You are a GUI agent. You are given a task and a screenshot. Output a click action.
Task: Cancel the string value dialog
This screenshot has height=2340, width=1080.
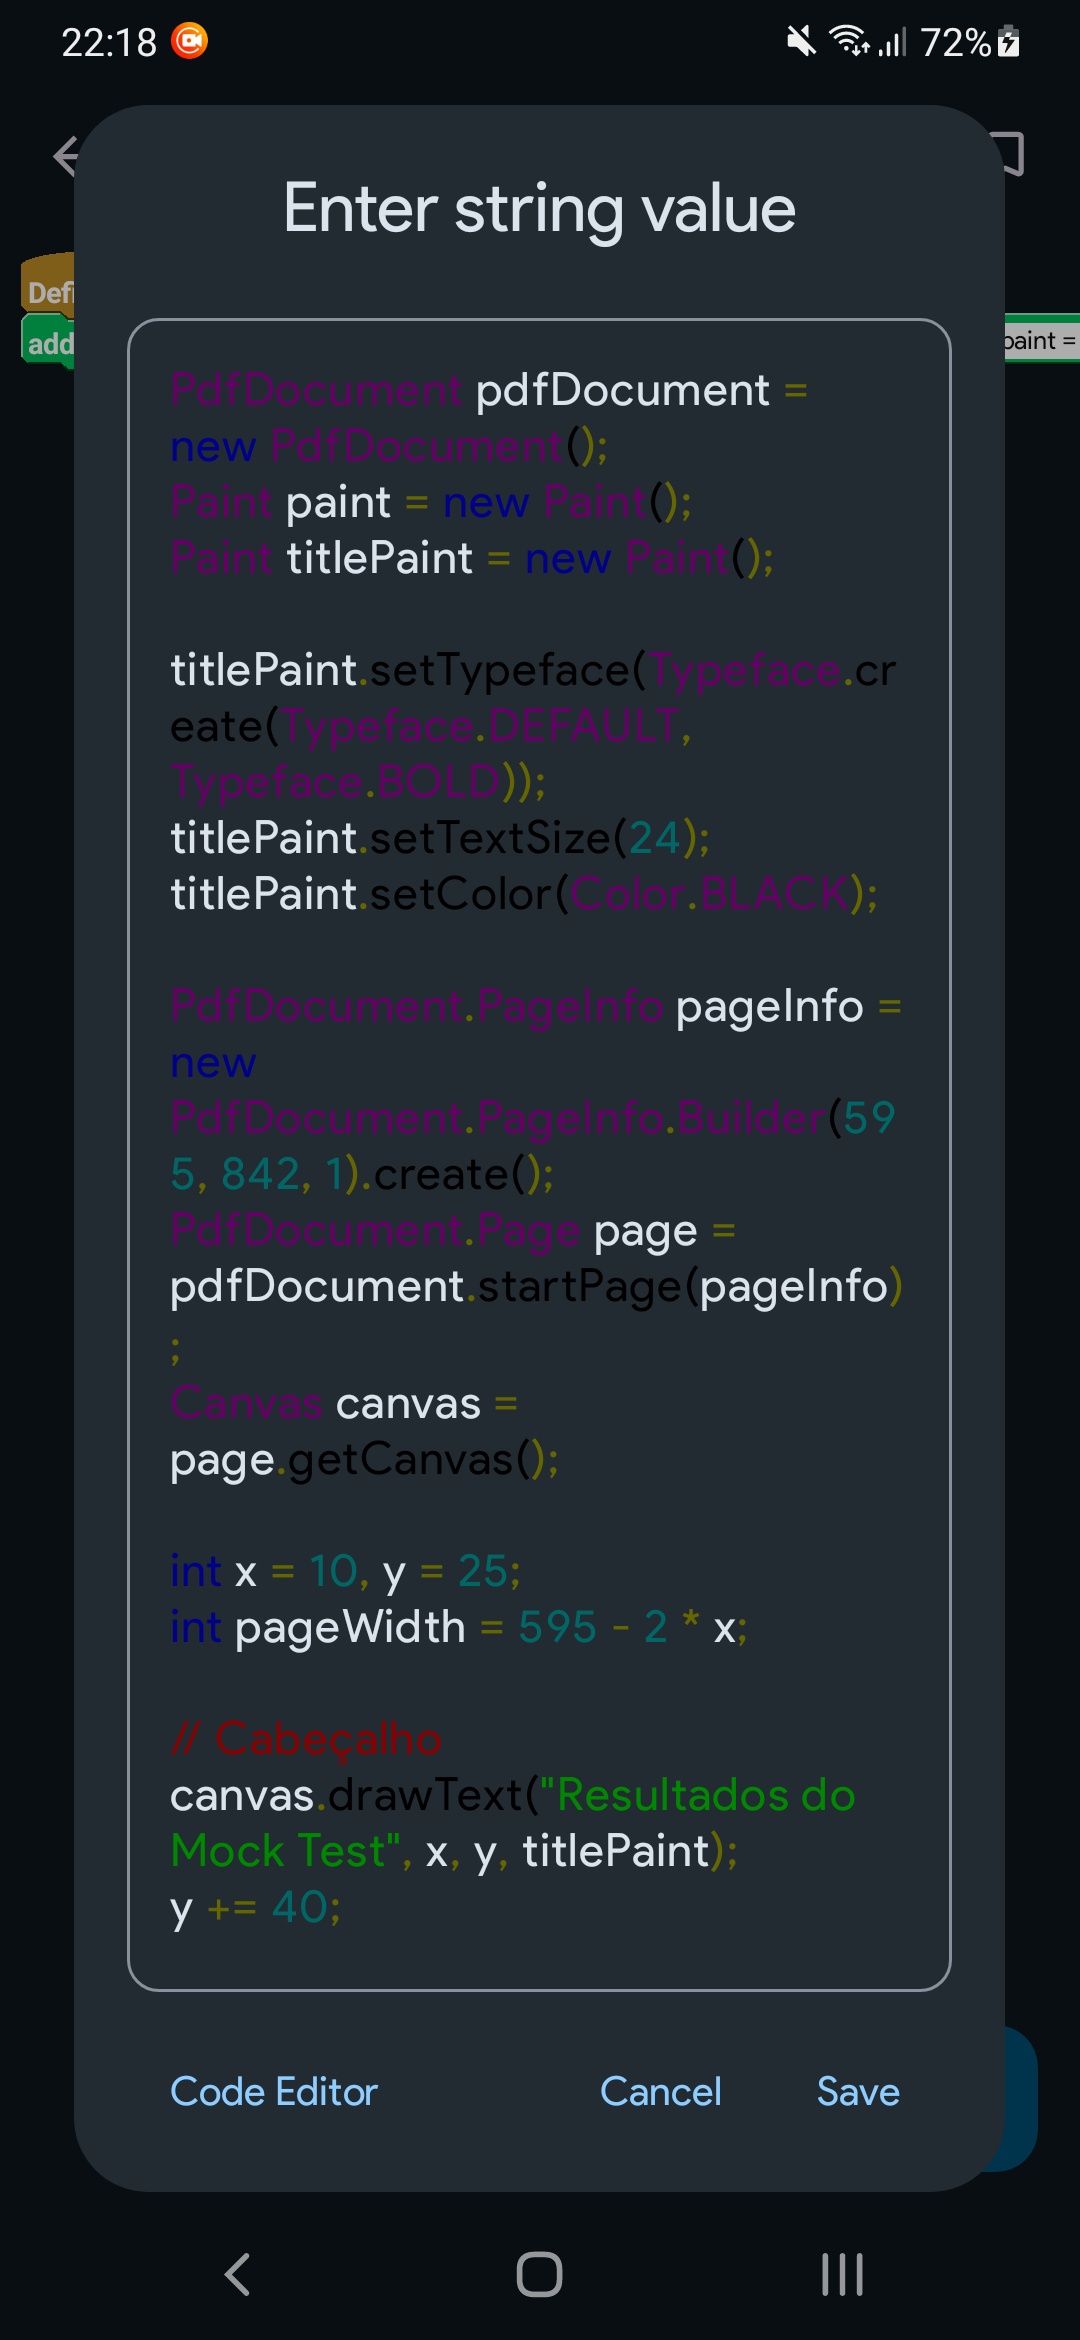click(660, 2092)
